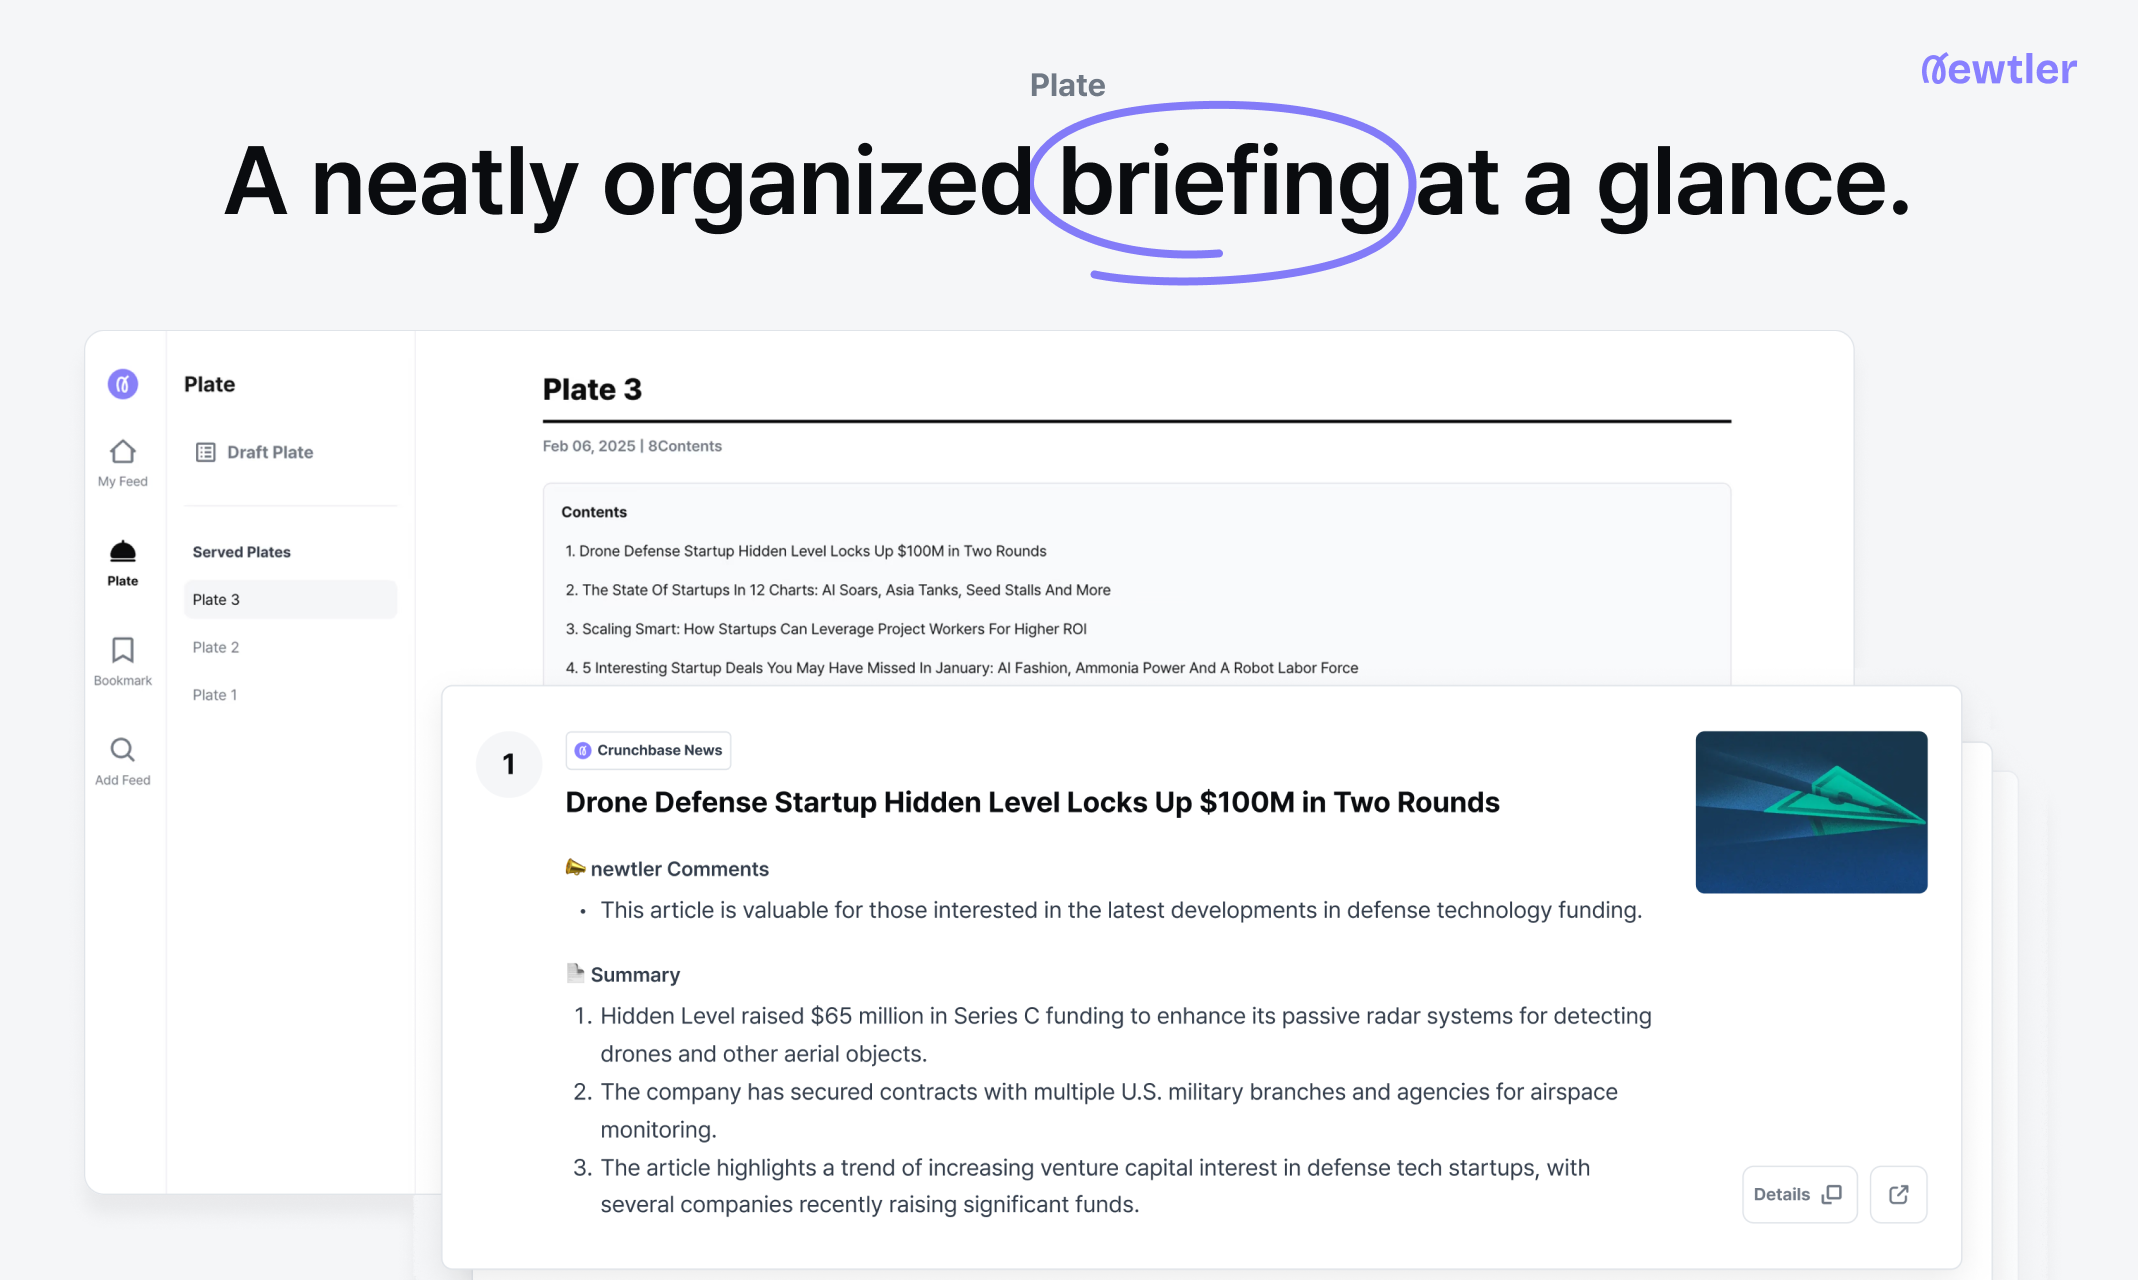
Task: Click the article thumbnail image
Action: [1811, 812]
